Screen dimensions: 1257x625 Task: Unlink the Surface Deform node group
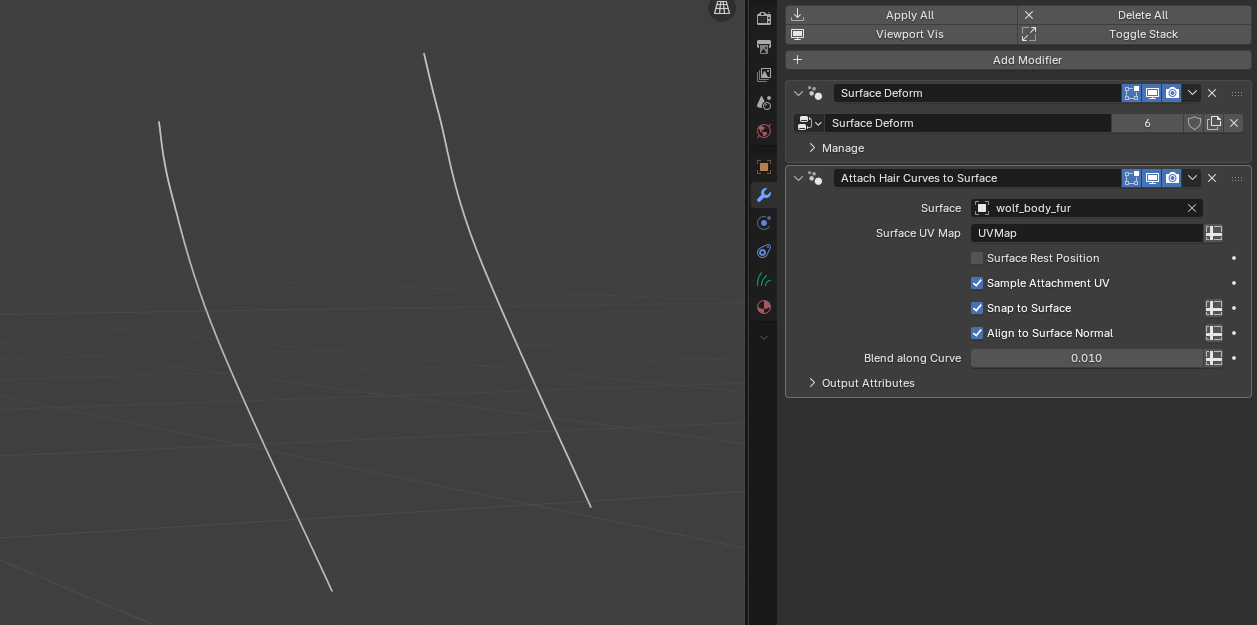[1234, 123]
